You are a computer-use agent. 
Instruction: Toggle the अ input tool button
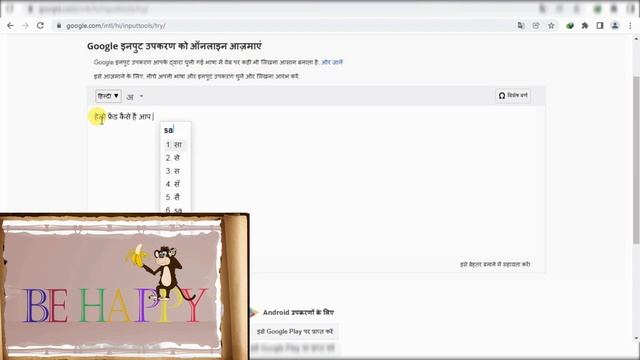pos(130,97)
